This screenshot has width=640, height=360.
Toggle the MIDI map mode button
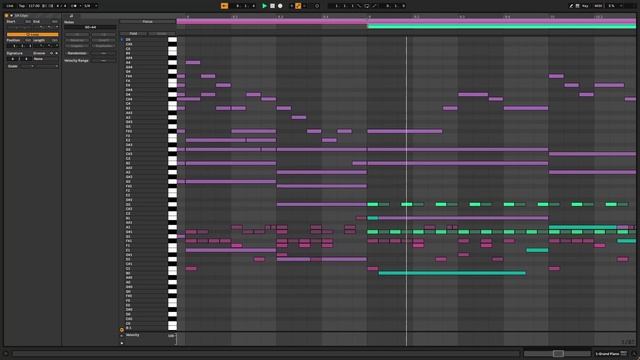pyautogui.click(x=598, y=6)
